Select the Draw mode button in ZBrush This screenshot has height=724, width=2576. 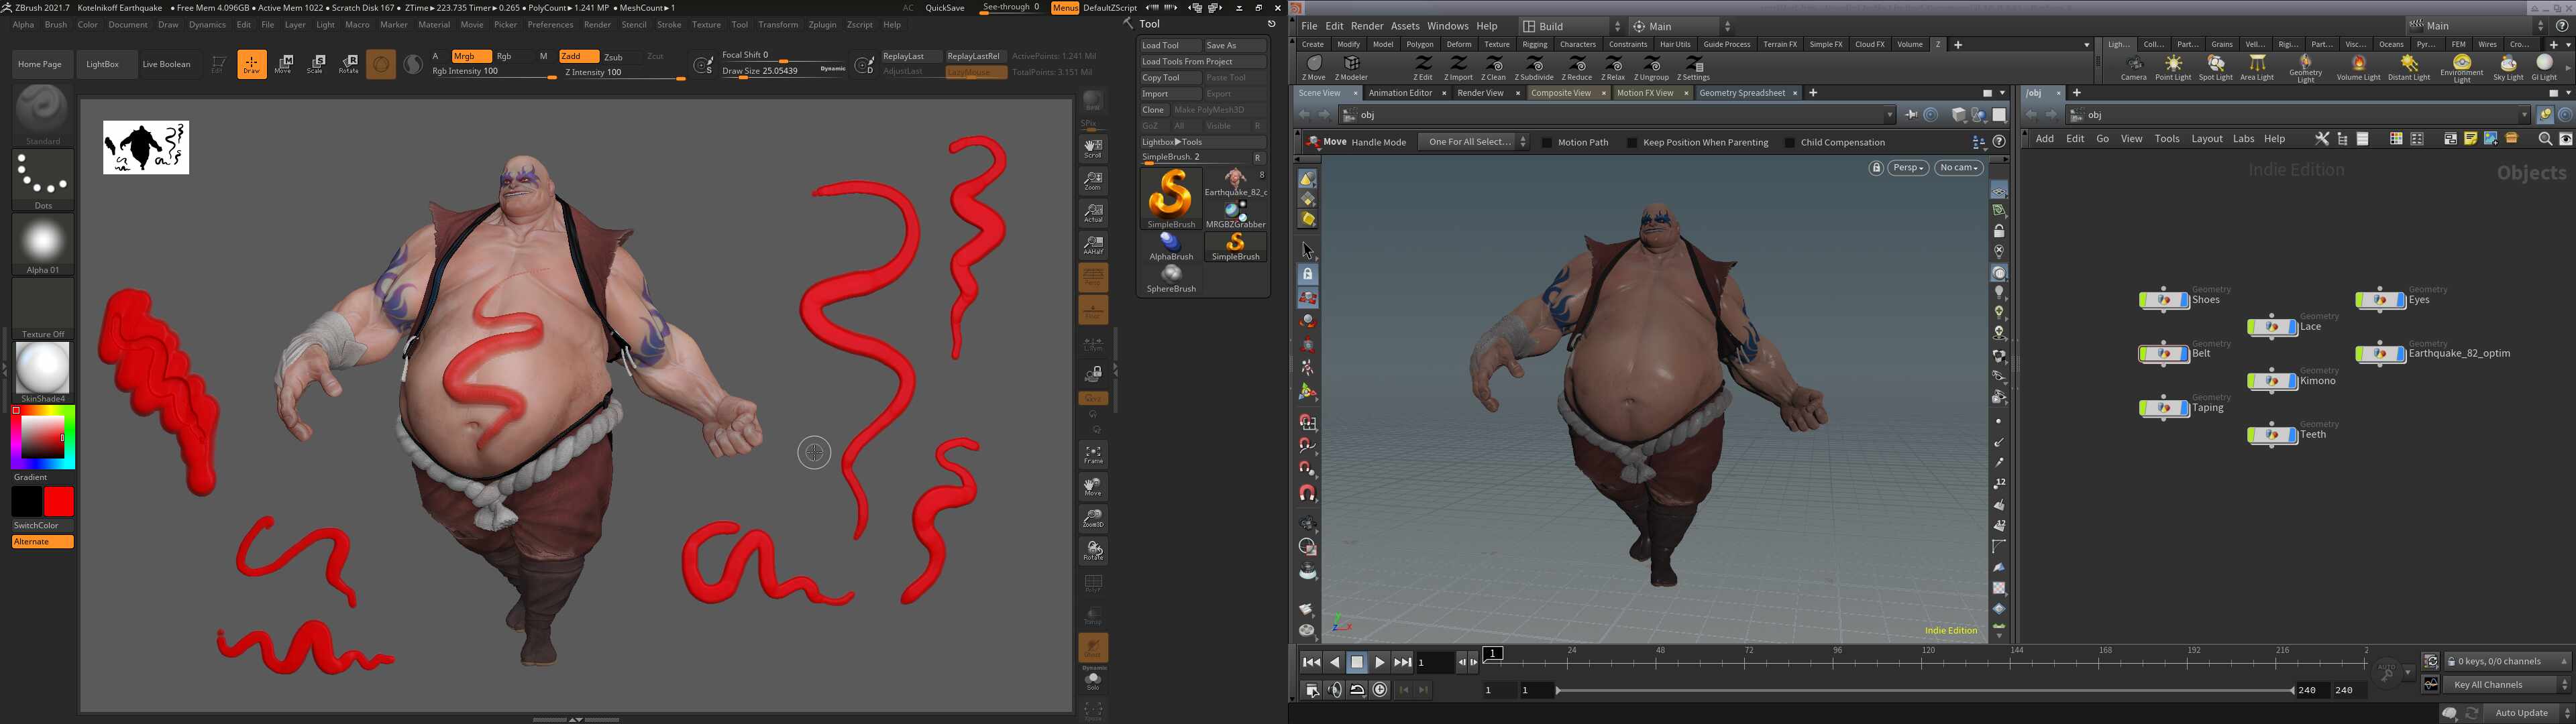pyautogui.click(x=252, y=64)
